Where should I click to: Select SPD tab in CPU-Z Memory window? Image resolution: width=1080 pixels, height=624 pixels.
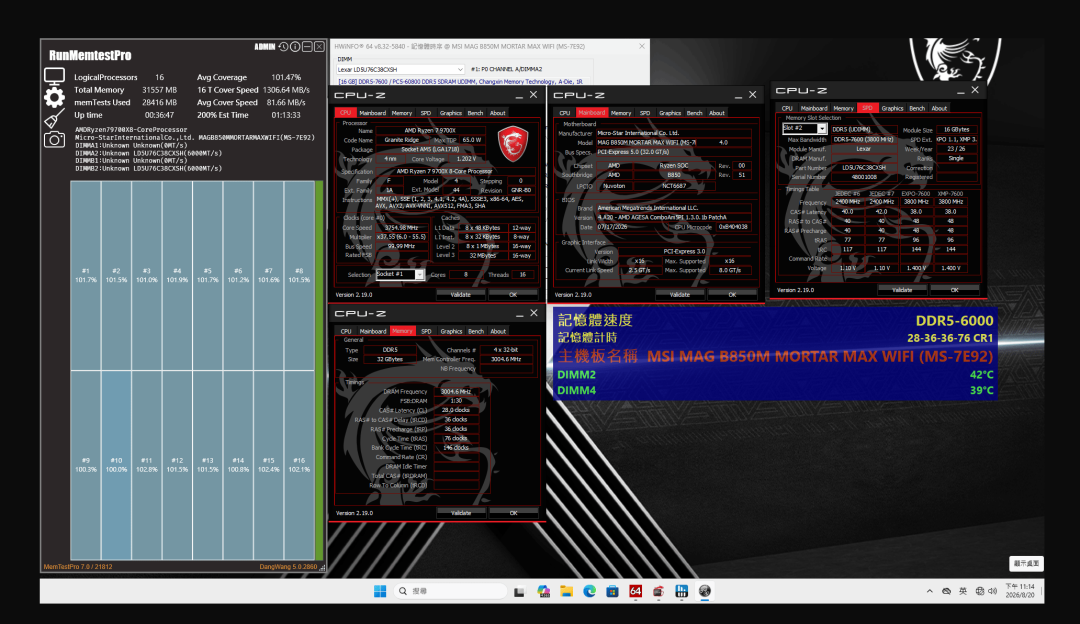[x=426, y=331]
